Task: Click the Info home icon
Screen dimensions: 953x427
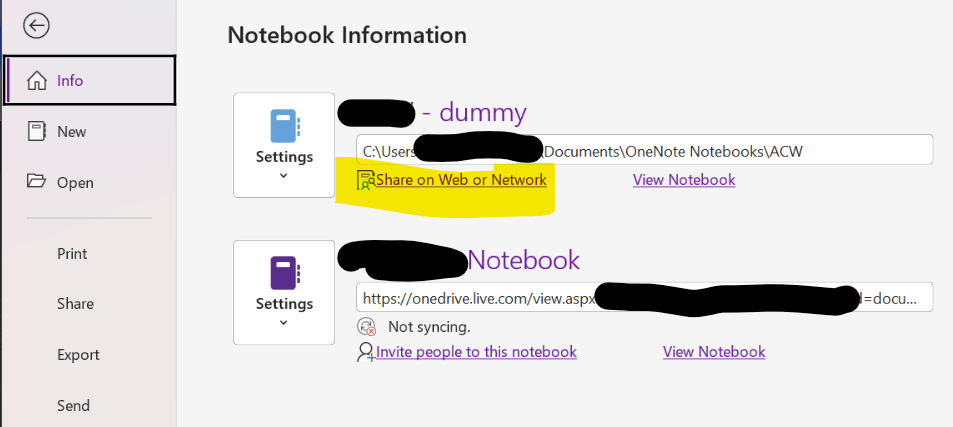Action: pos(37,81)
